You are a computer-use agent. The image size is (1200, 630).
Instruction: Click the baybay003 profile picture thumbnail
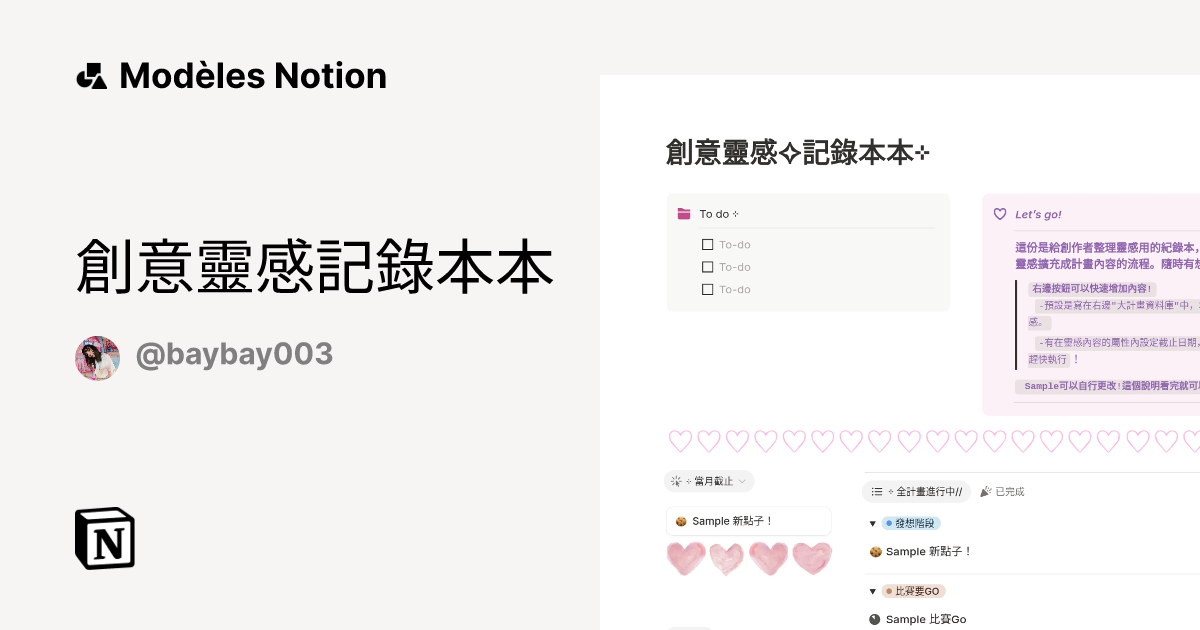coord(97,357)
